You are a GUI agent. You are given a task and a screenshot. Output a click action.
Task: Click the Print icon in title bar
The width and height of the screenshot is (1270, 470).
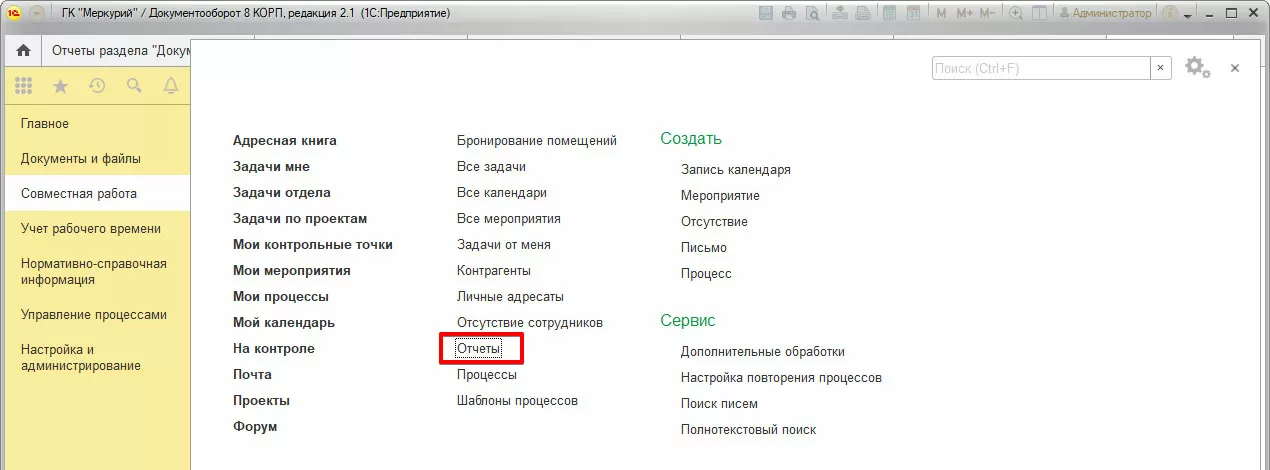tap(789, 13)
